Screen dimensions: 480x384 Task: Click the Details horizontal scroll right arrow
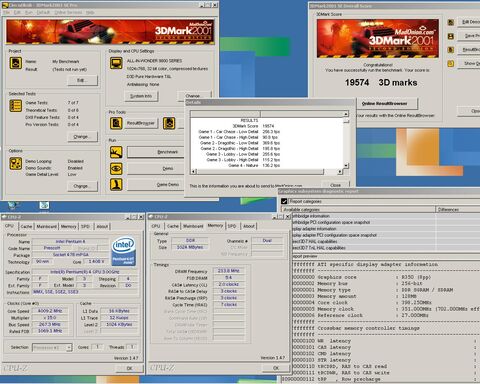pyautogui.click(x=340, y=172)
